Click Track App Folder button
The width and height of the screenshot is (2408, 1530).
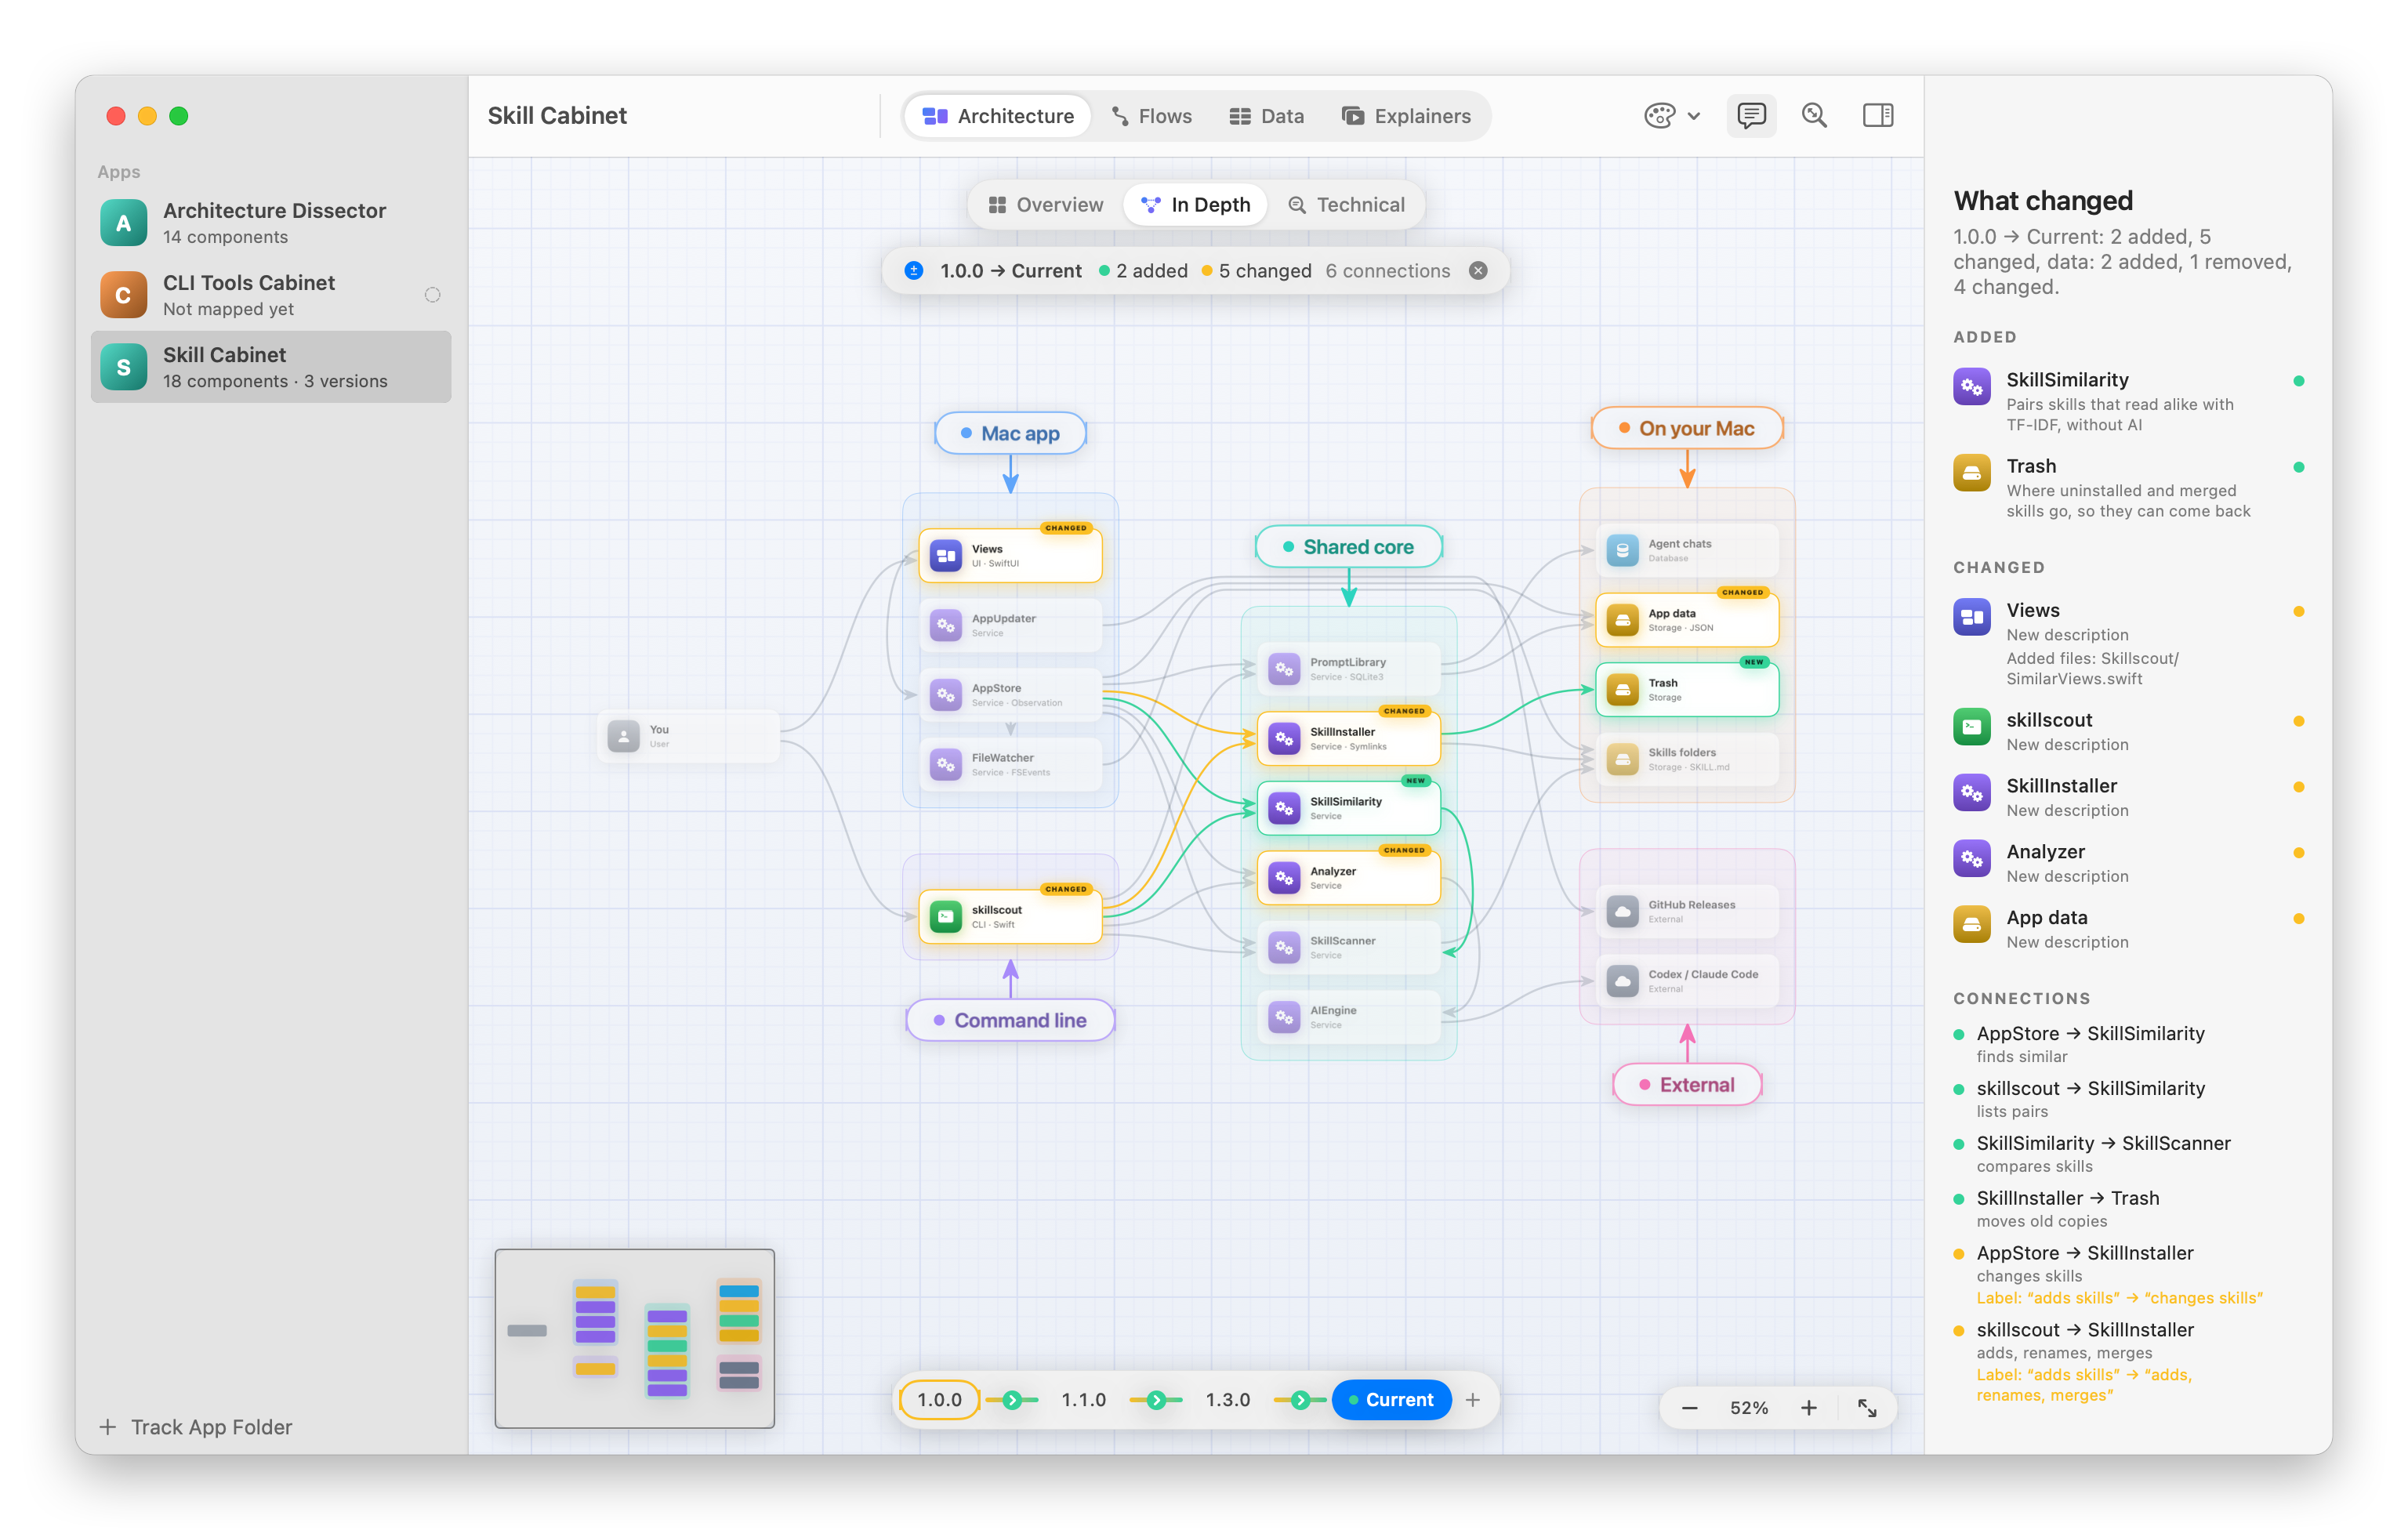(196, 1427)
